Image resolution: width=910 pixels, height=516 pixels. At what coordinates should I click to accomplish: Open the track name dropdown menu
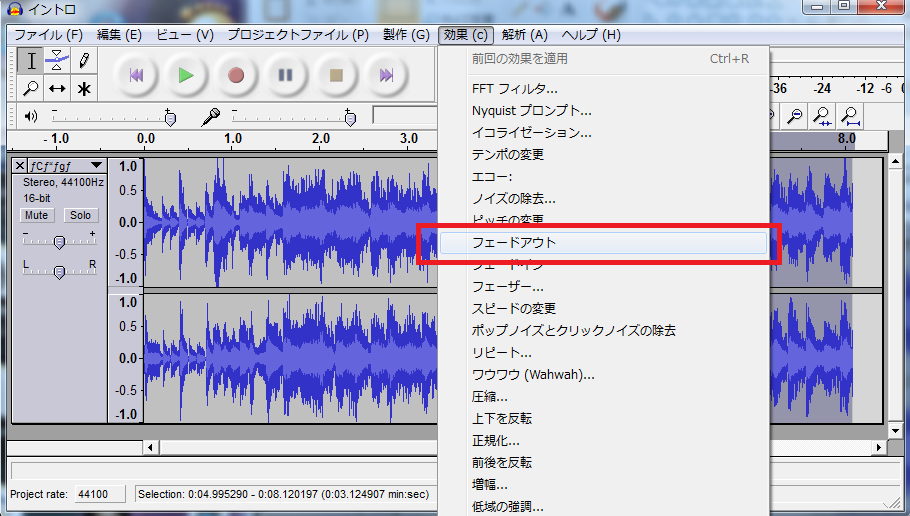[66, 166]
